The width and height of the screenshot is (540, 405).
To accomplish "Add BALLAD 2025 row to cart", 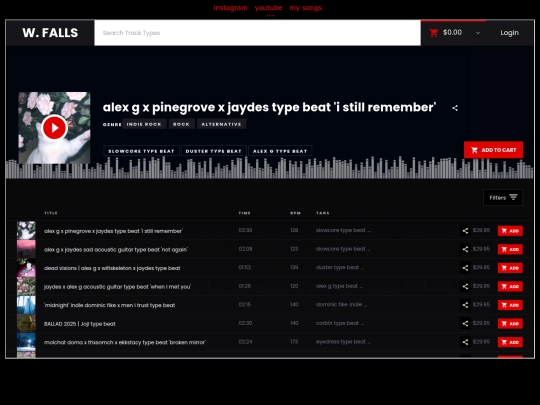I will [x=510, y=324].
